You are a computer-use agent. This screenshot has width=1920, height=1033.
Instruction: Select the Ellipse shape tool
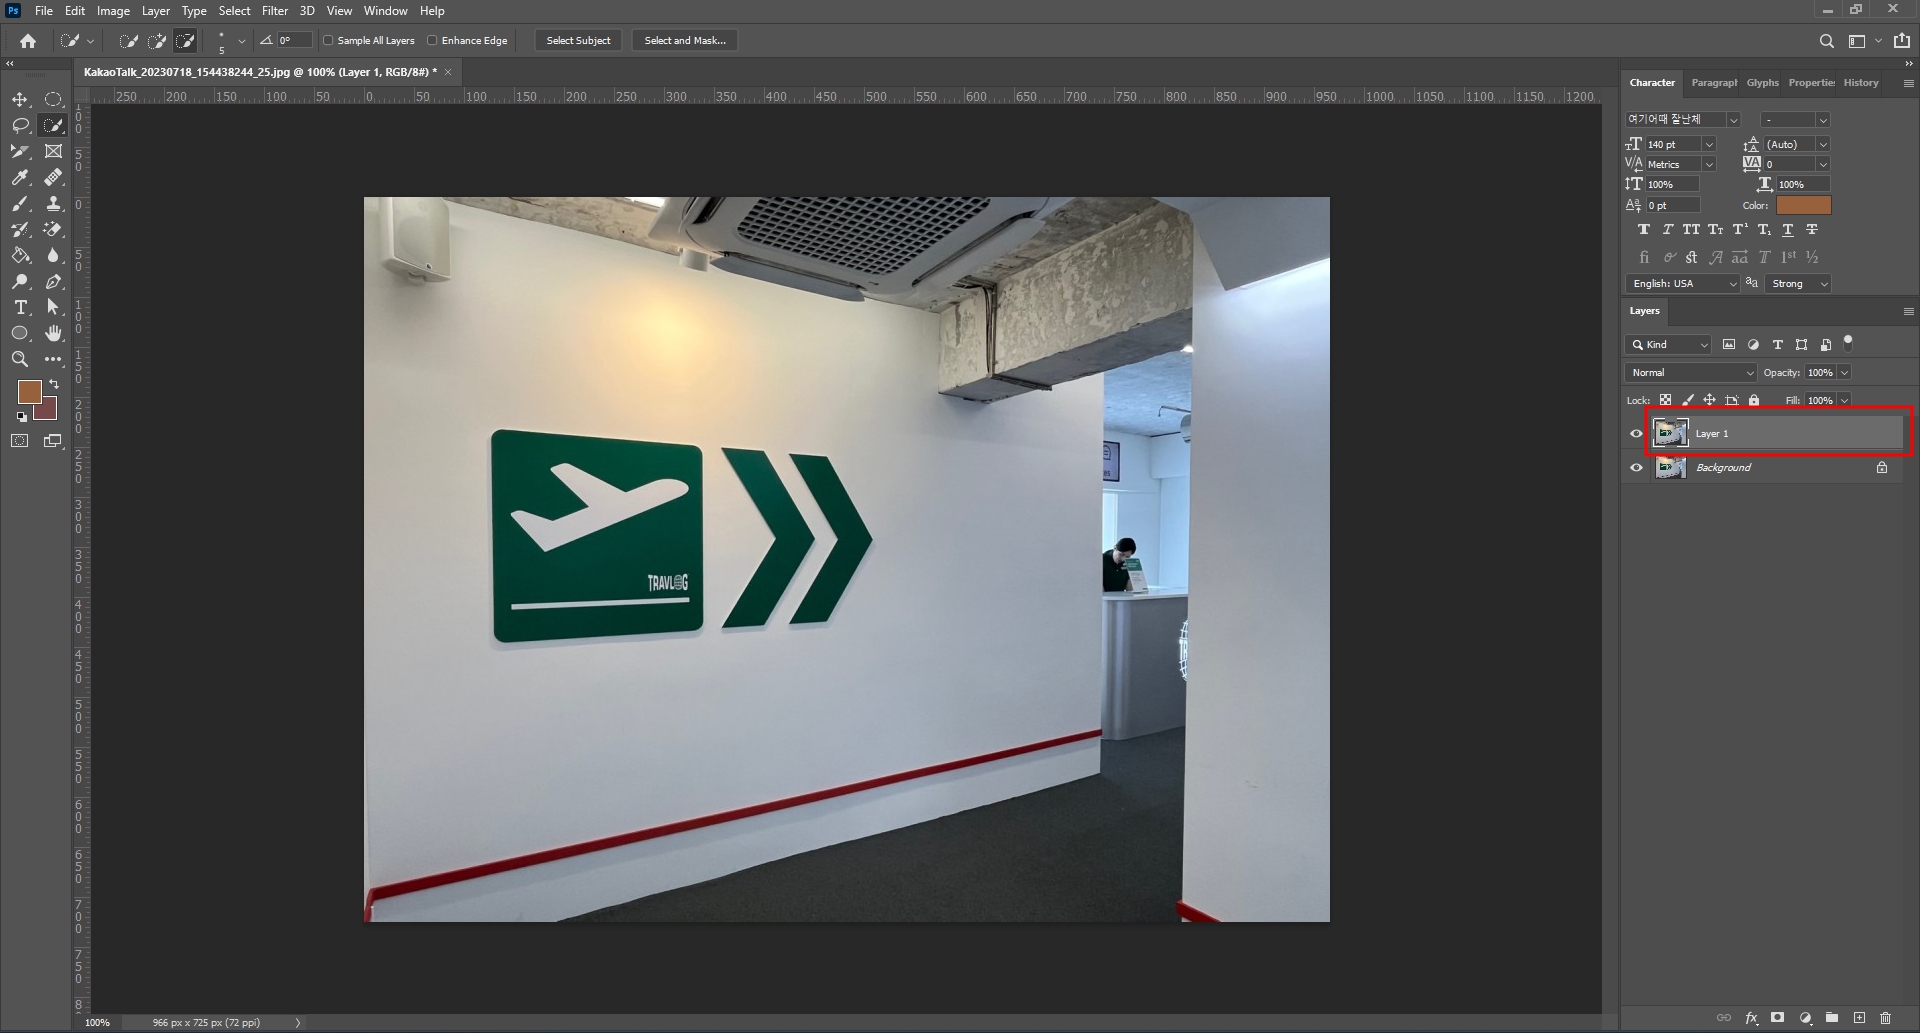[x=20, y=333]
